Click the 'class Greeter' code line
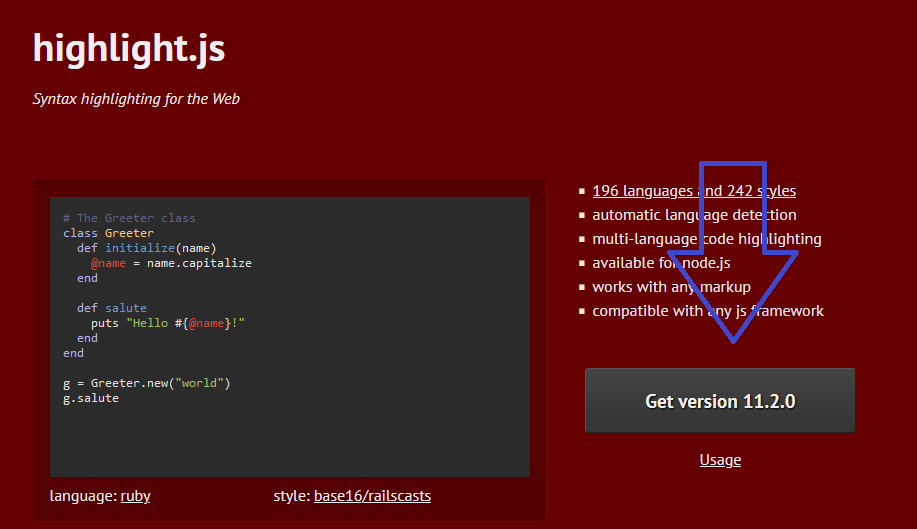 [108, 233]
